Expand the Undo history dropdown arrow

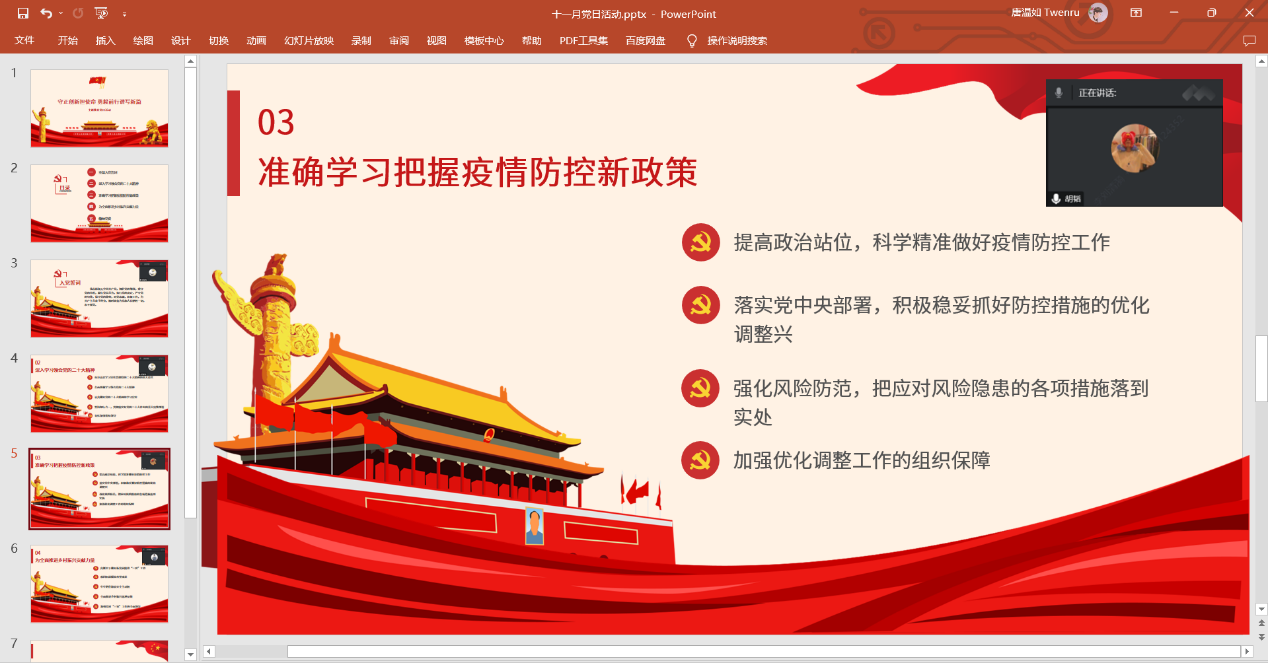(x=61, y=14)
